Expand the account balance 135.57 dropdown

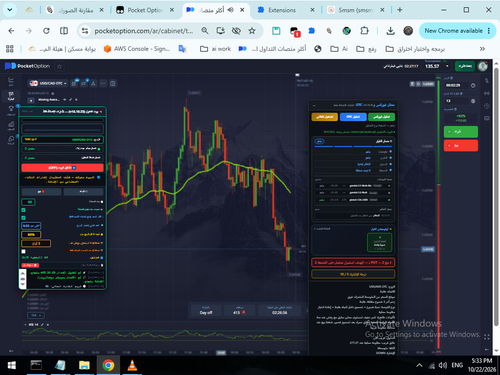tap(447, 66)
